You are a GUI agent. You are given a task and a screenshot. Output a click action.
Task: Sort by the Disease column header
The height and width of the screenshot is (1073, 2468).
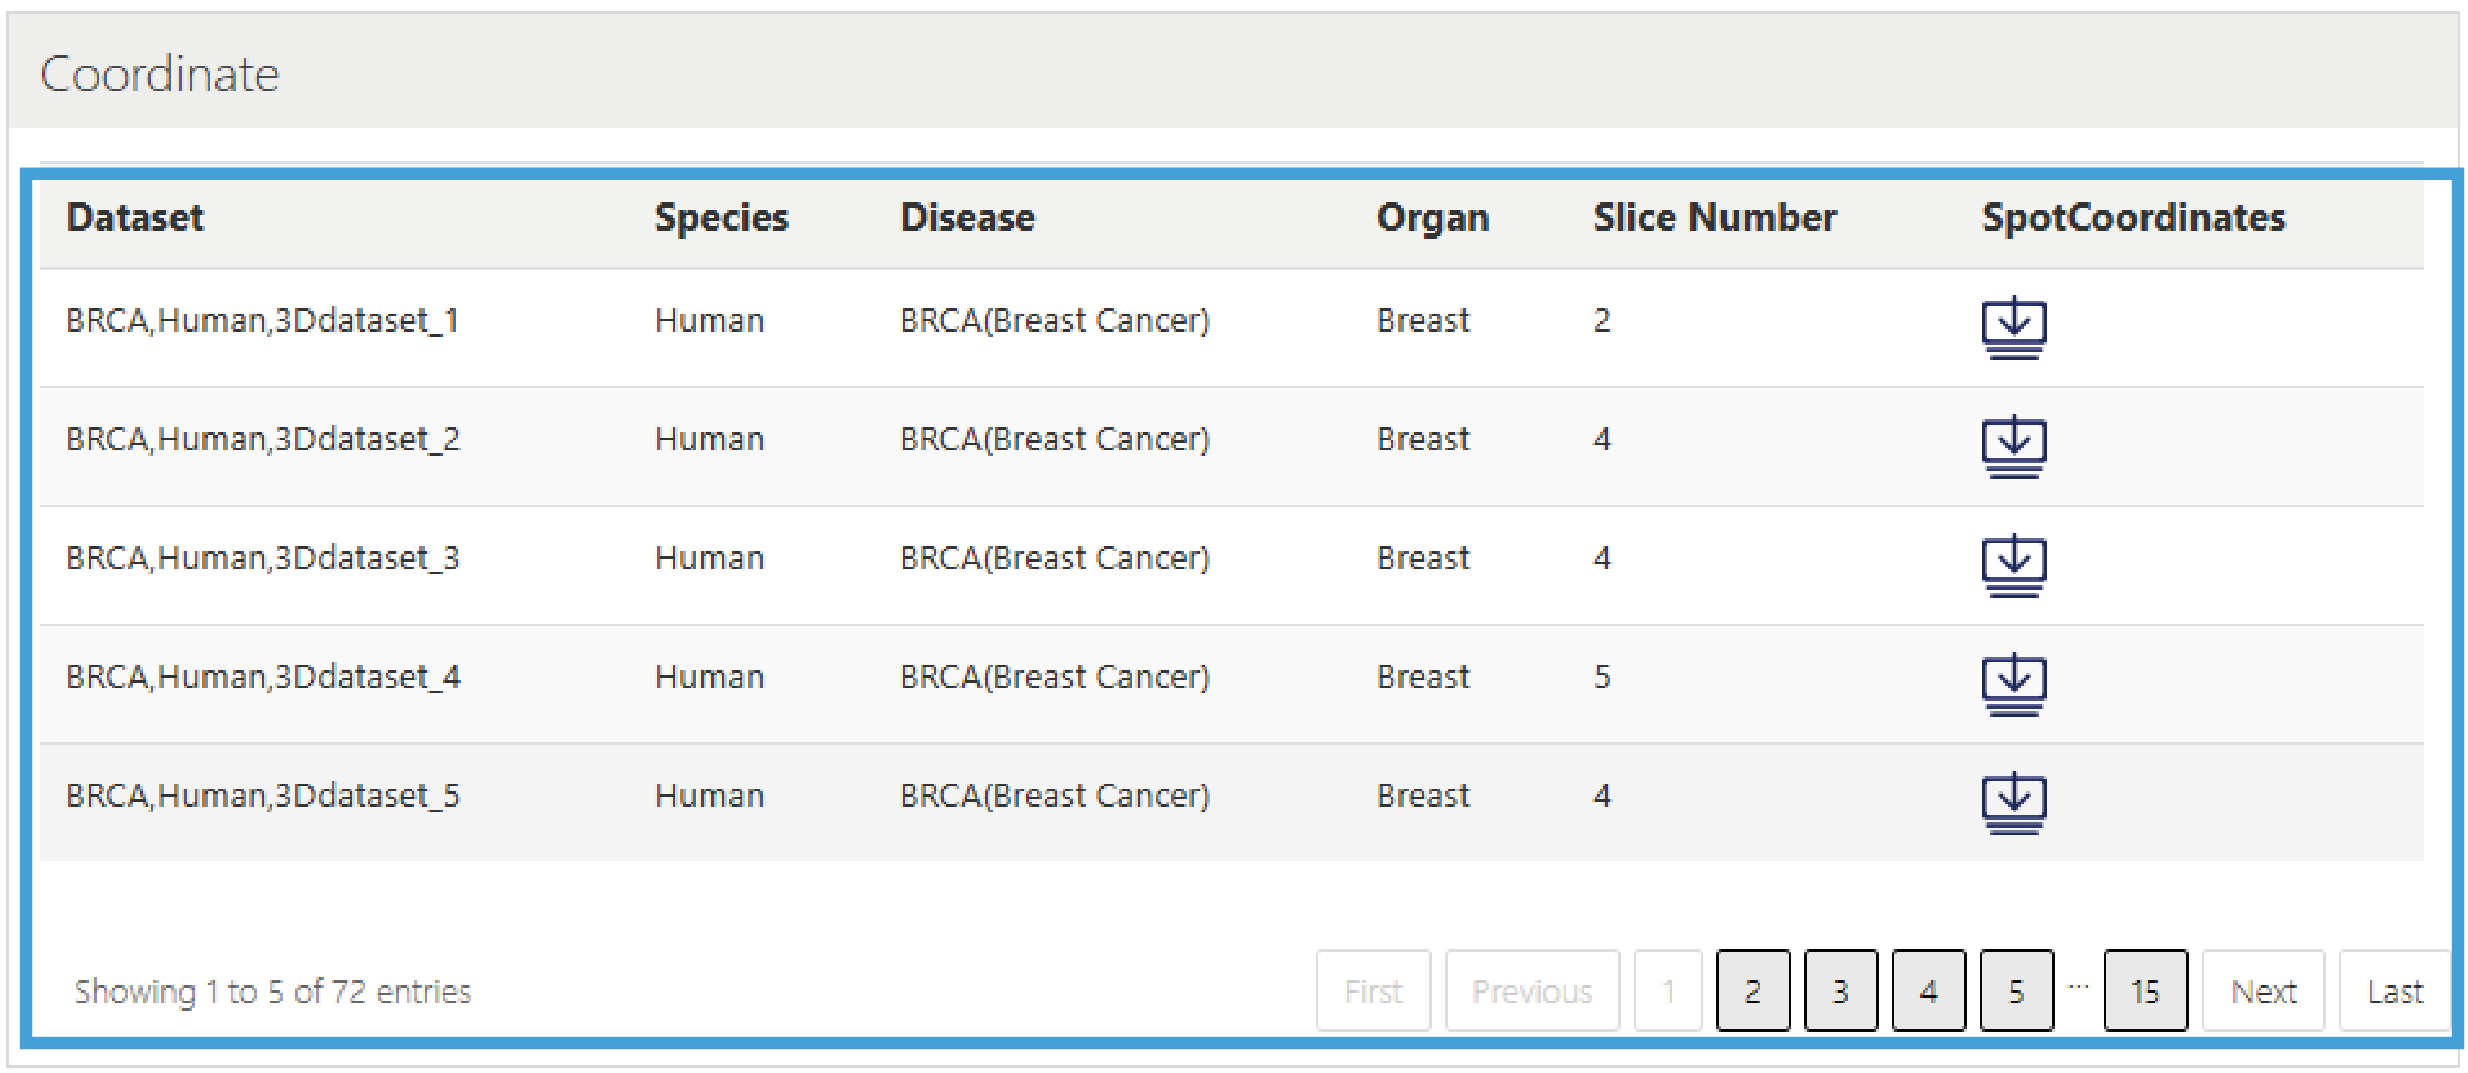(x=967, y=217)
